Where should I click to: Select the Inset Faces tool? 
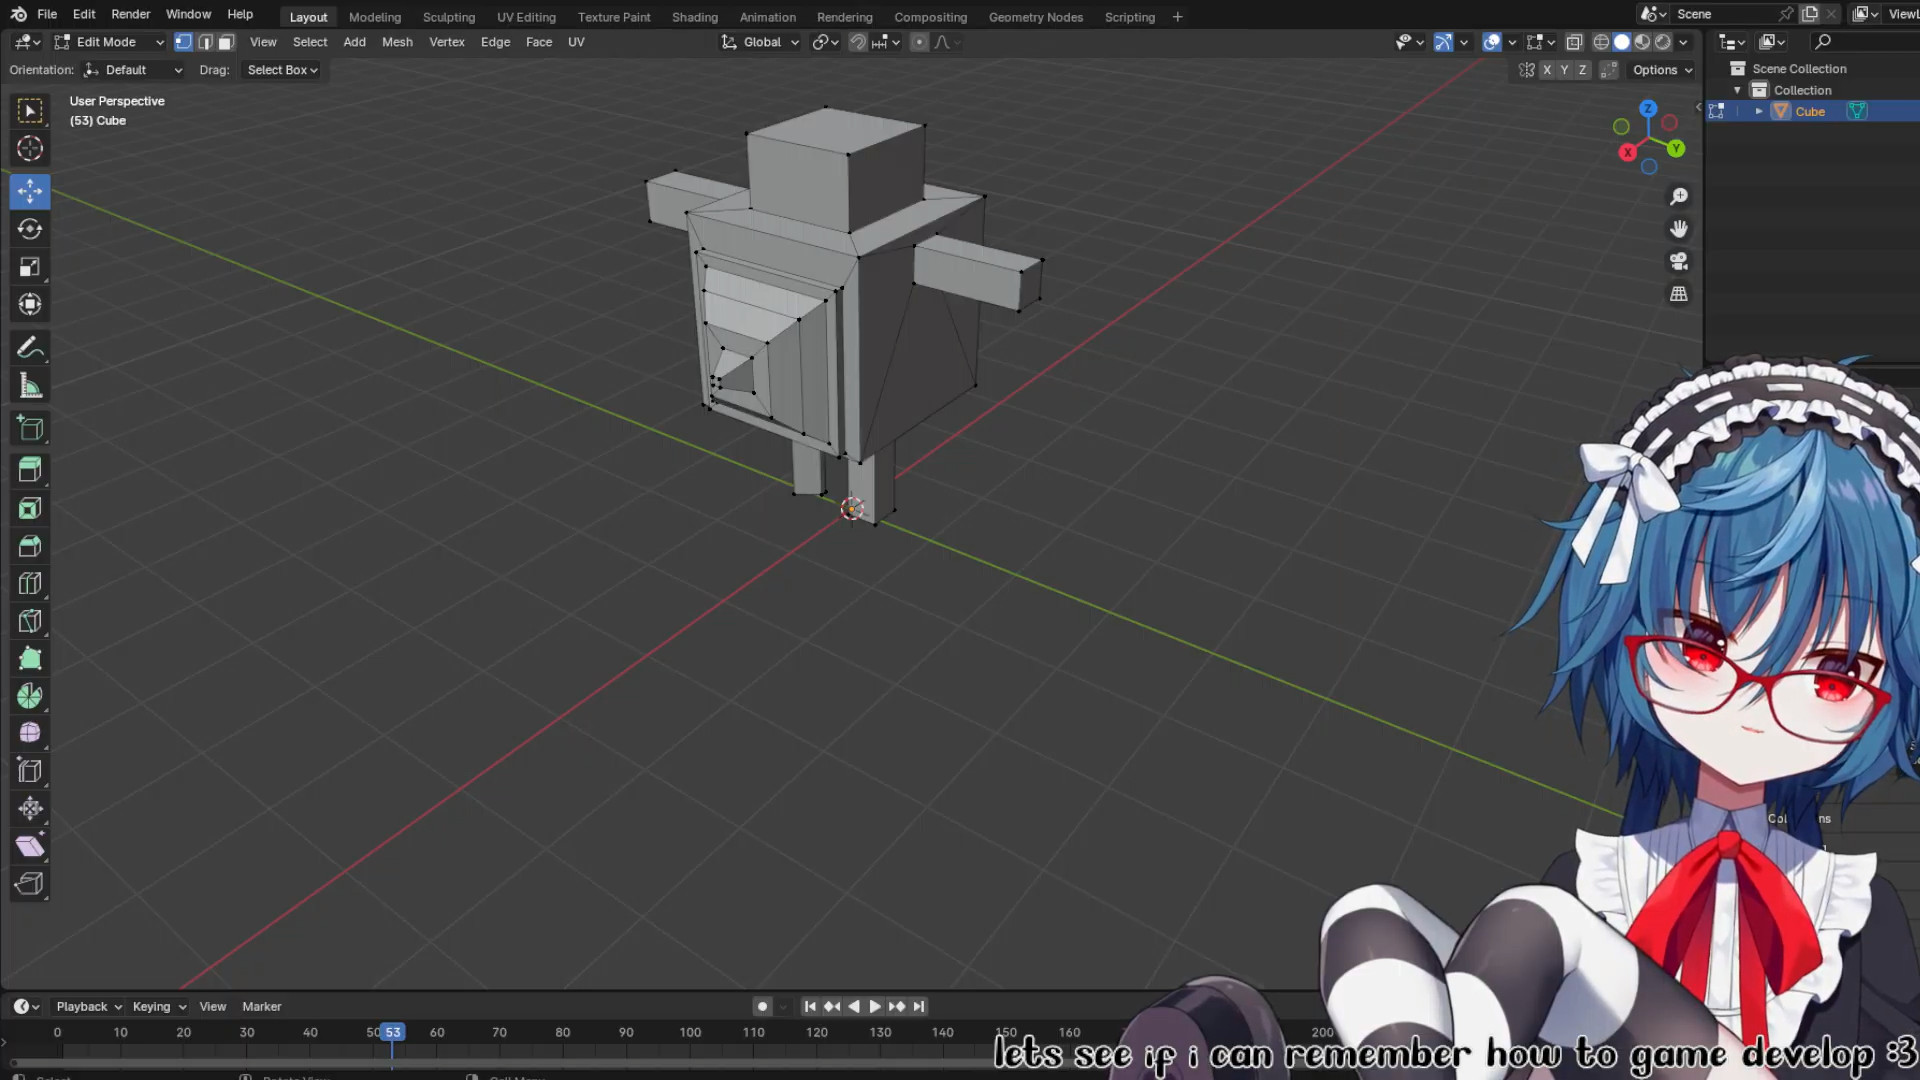click(30, 508)
